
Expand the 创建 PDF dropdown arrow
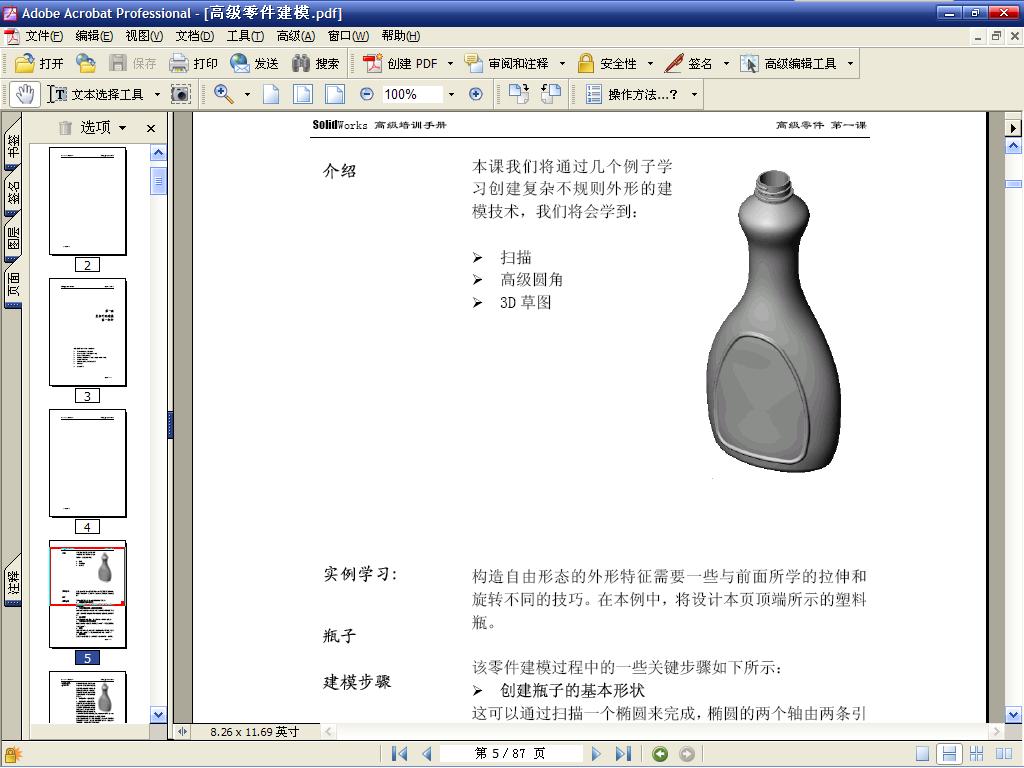450,64
